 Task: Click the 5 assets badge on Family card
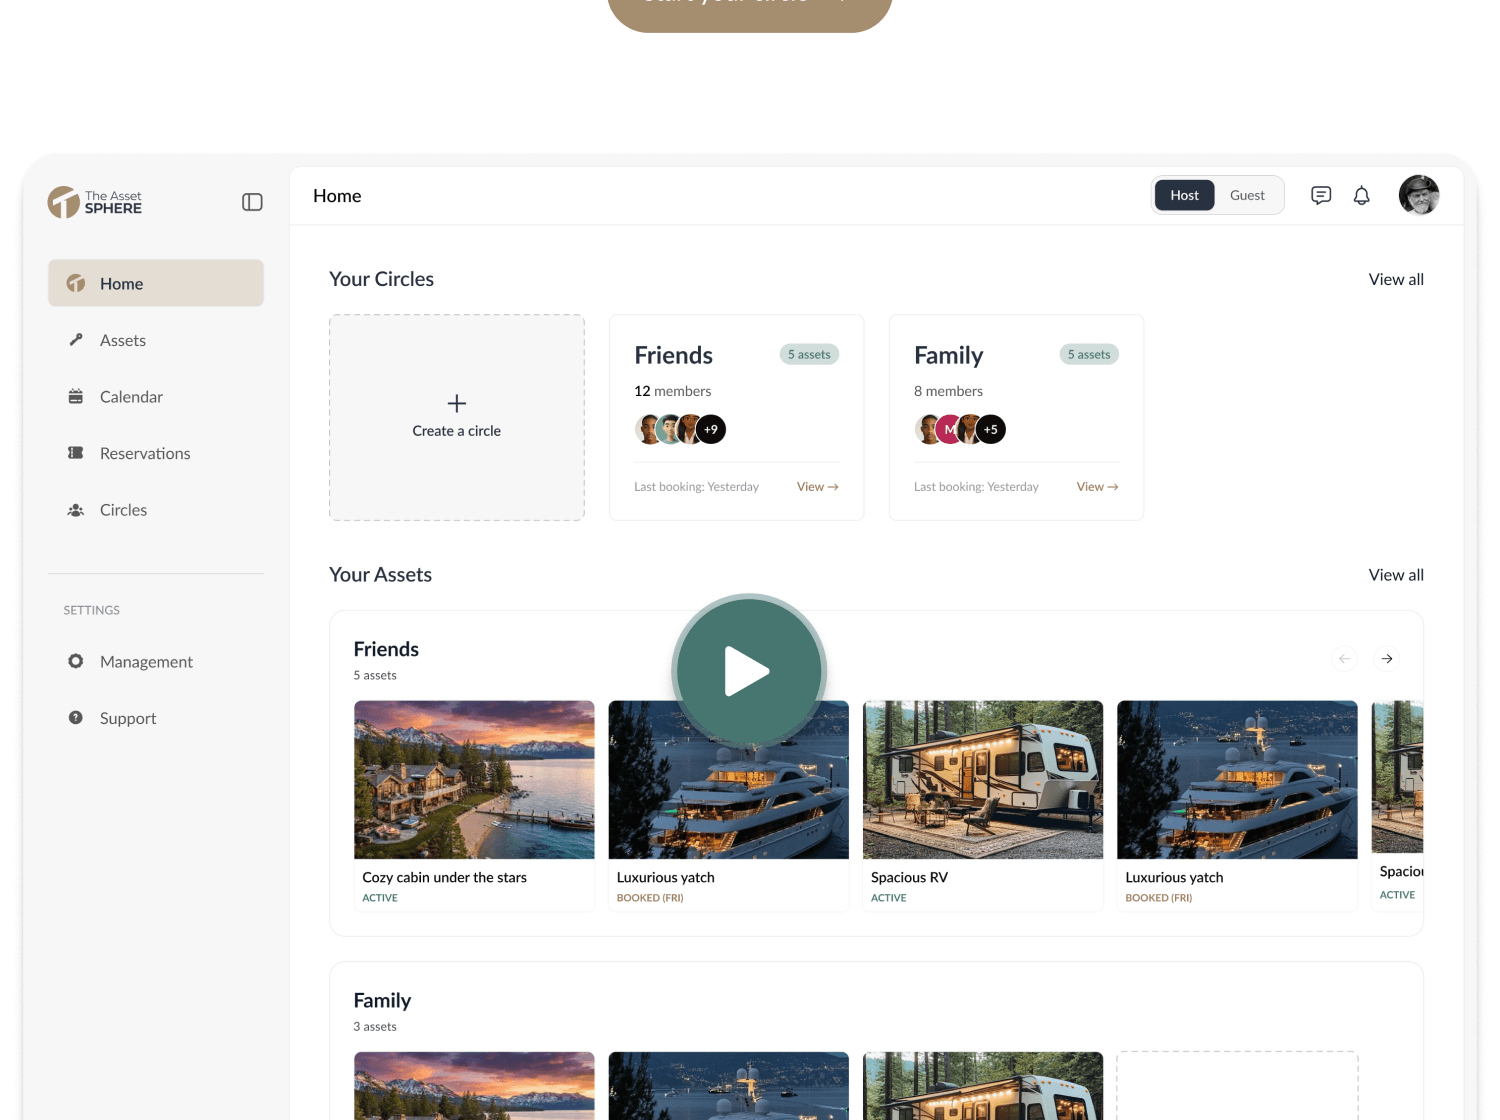[x=1089, y=354]
